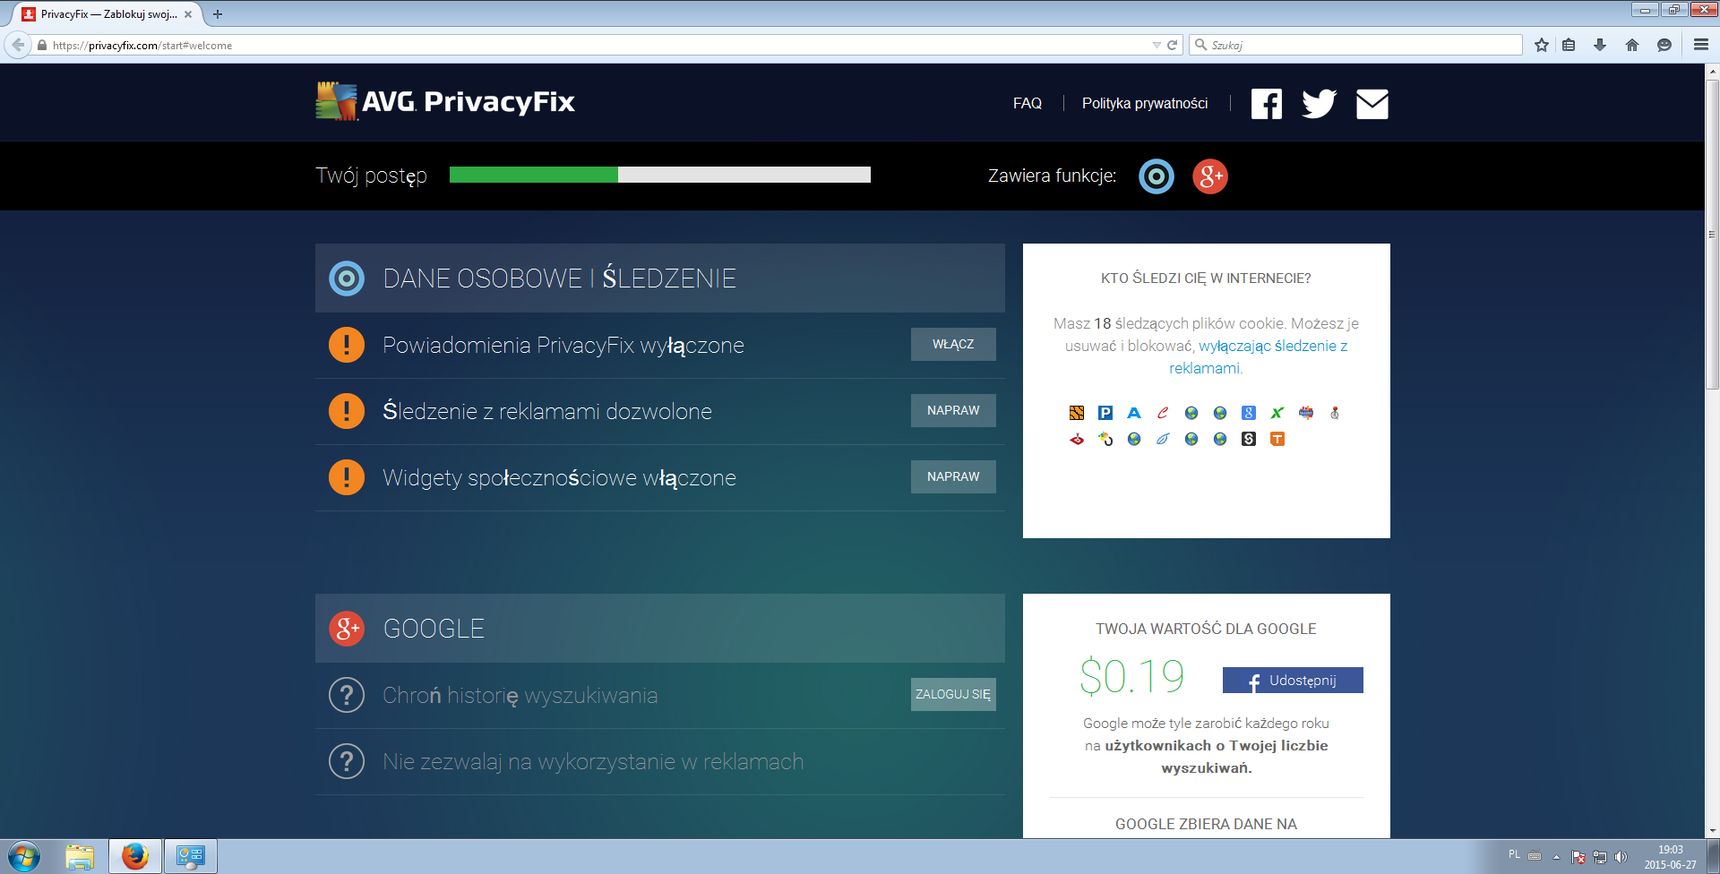This screenshot has width=1720, height=874.
Task: Click NAPRAW for 'Śledzenie z reklamami dozwolone'
Action: tap(953, 411)
